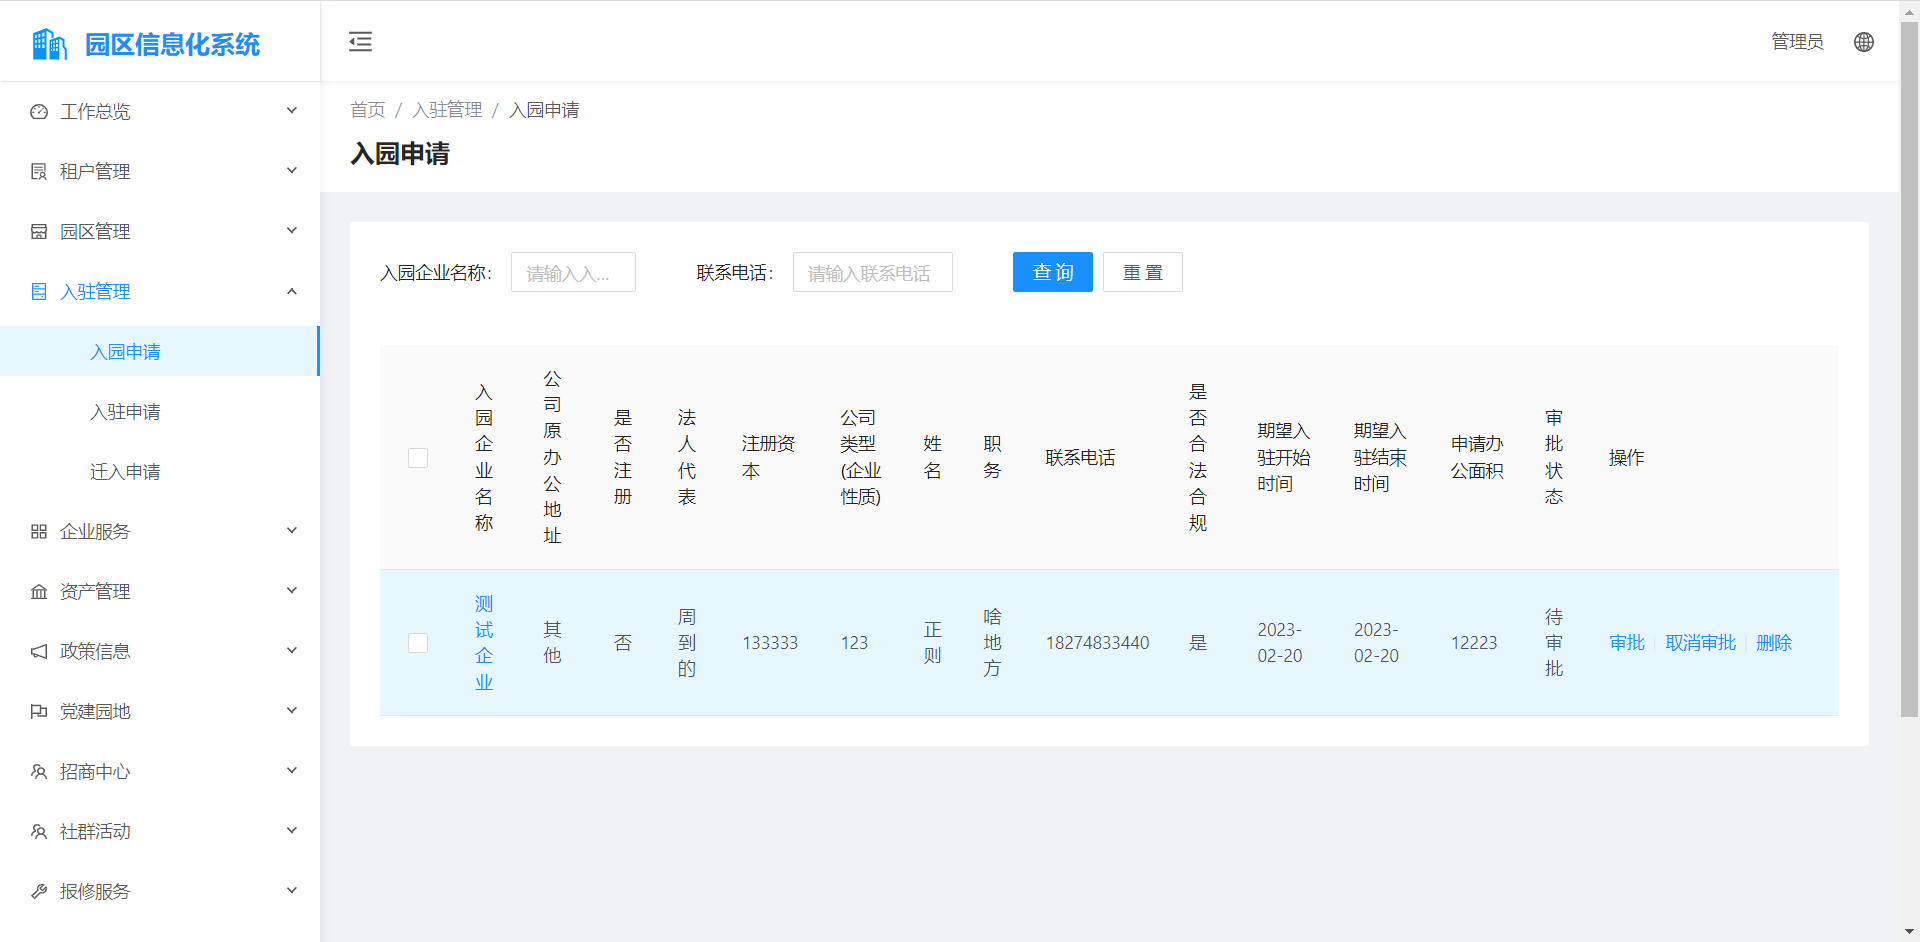This screenshot has width=1920, height=942.
Task: Toggle the select-all checkbox in table header
Action: (418, 458)
